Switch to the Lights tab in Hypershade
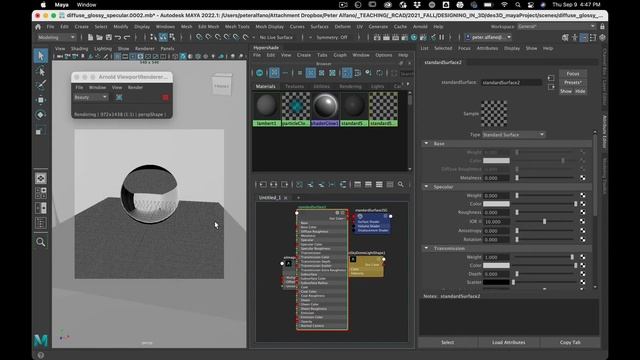 pyautogui.click(x=378, y=86)
